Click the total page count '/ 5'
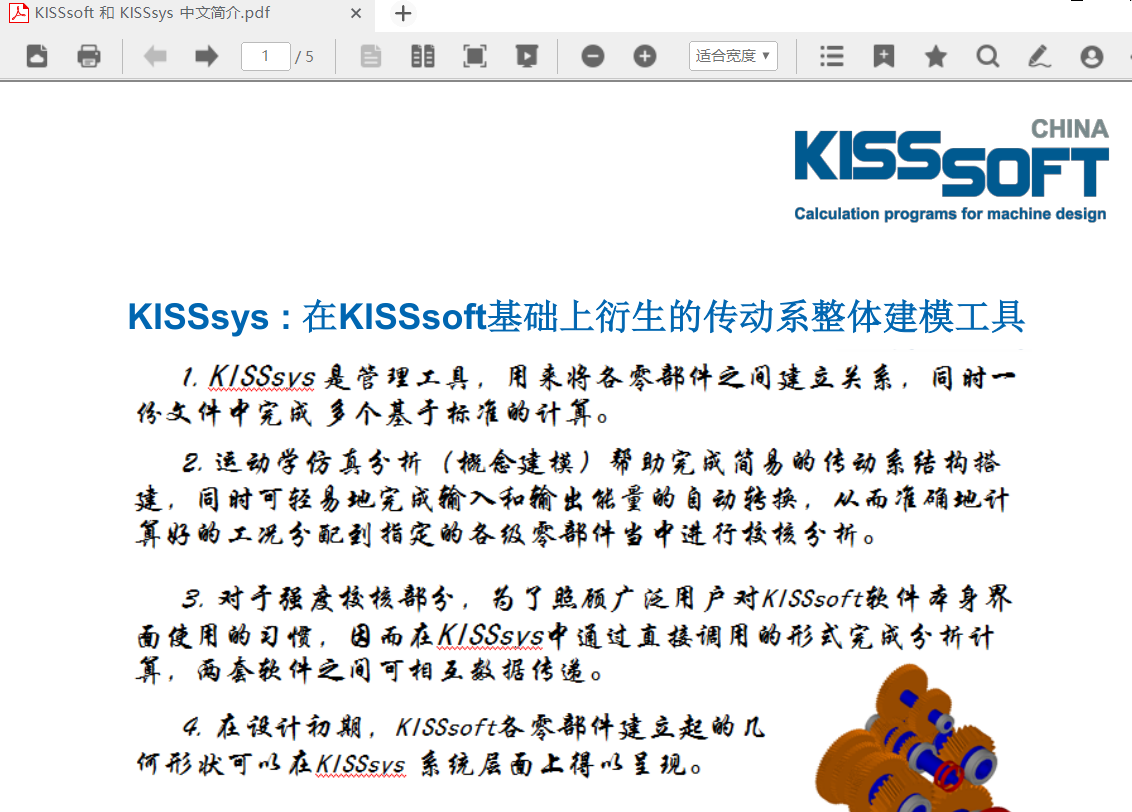 click(304, 56)
